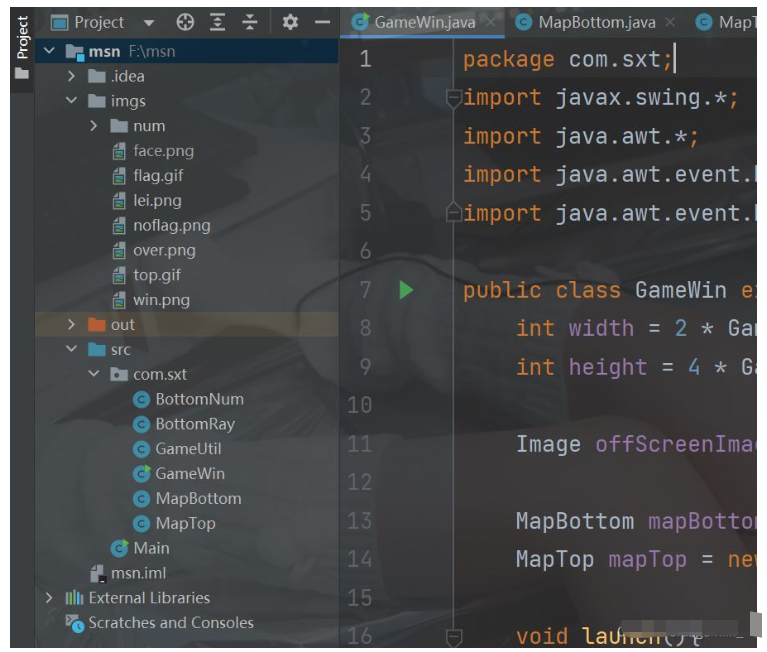Switch to the MapBottom.java tab
767x652 pixels.
pos(598,22)
